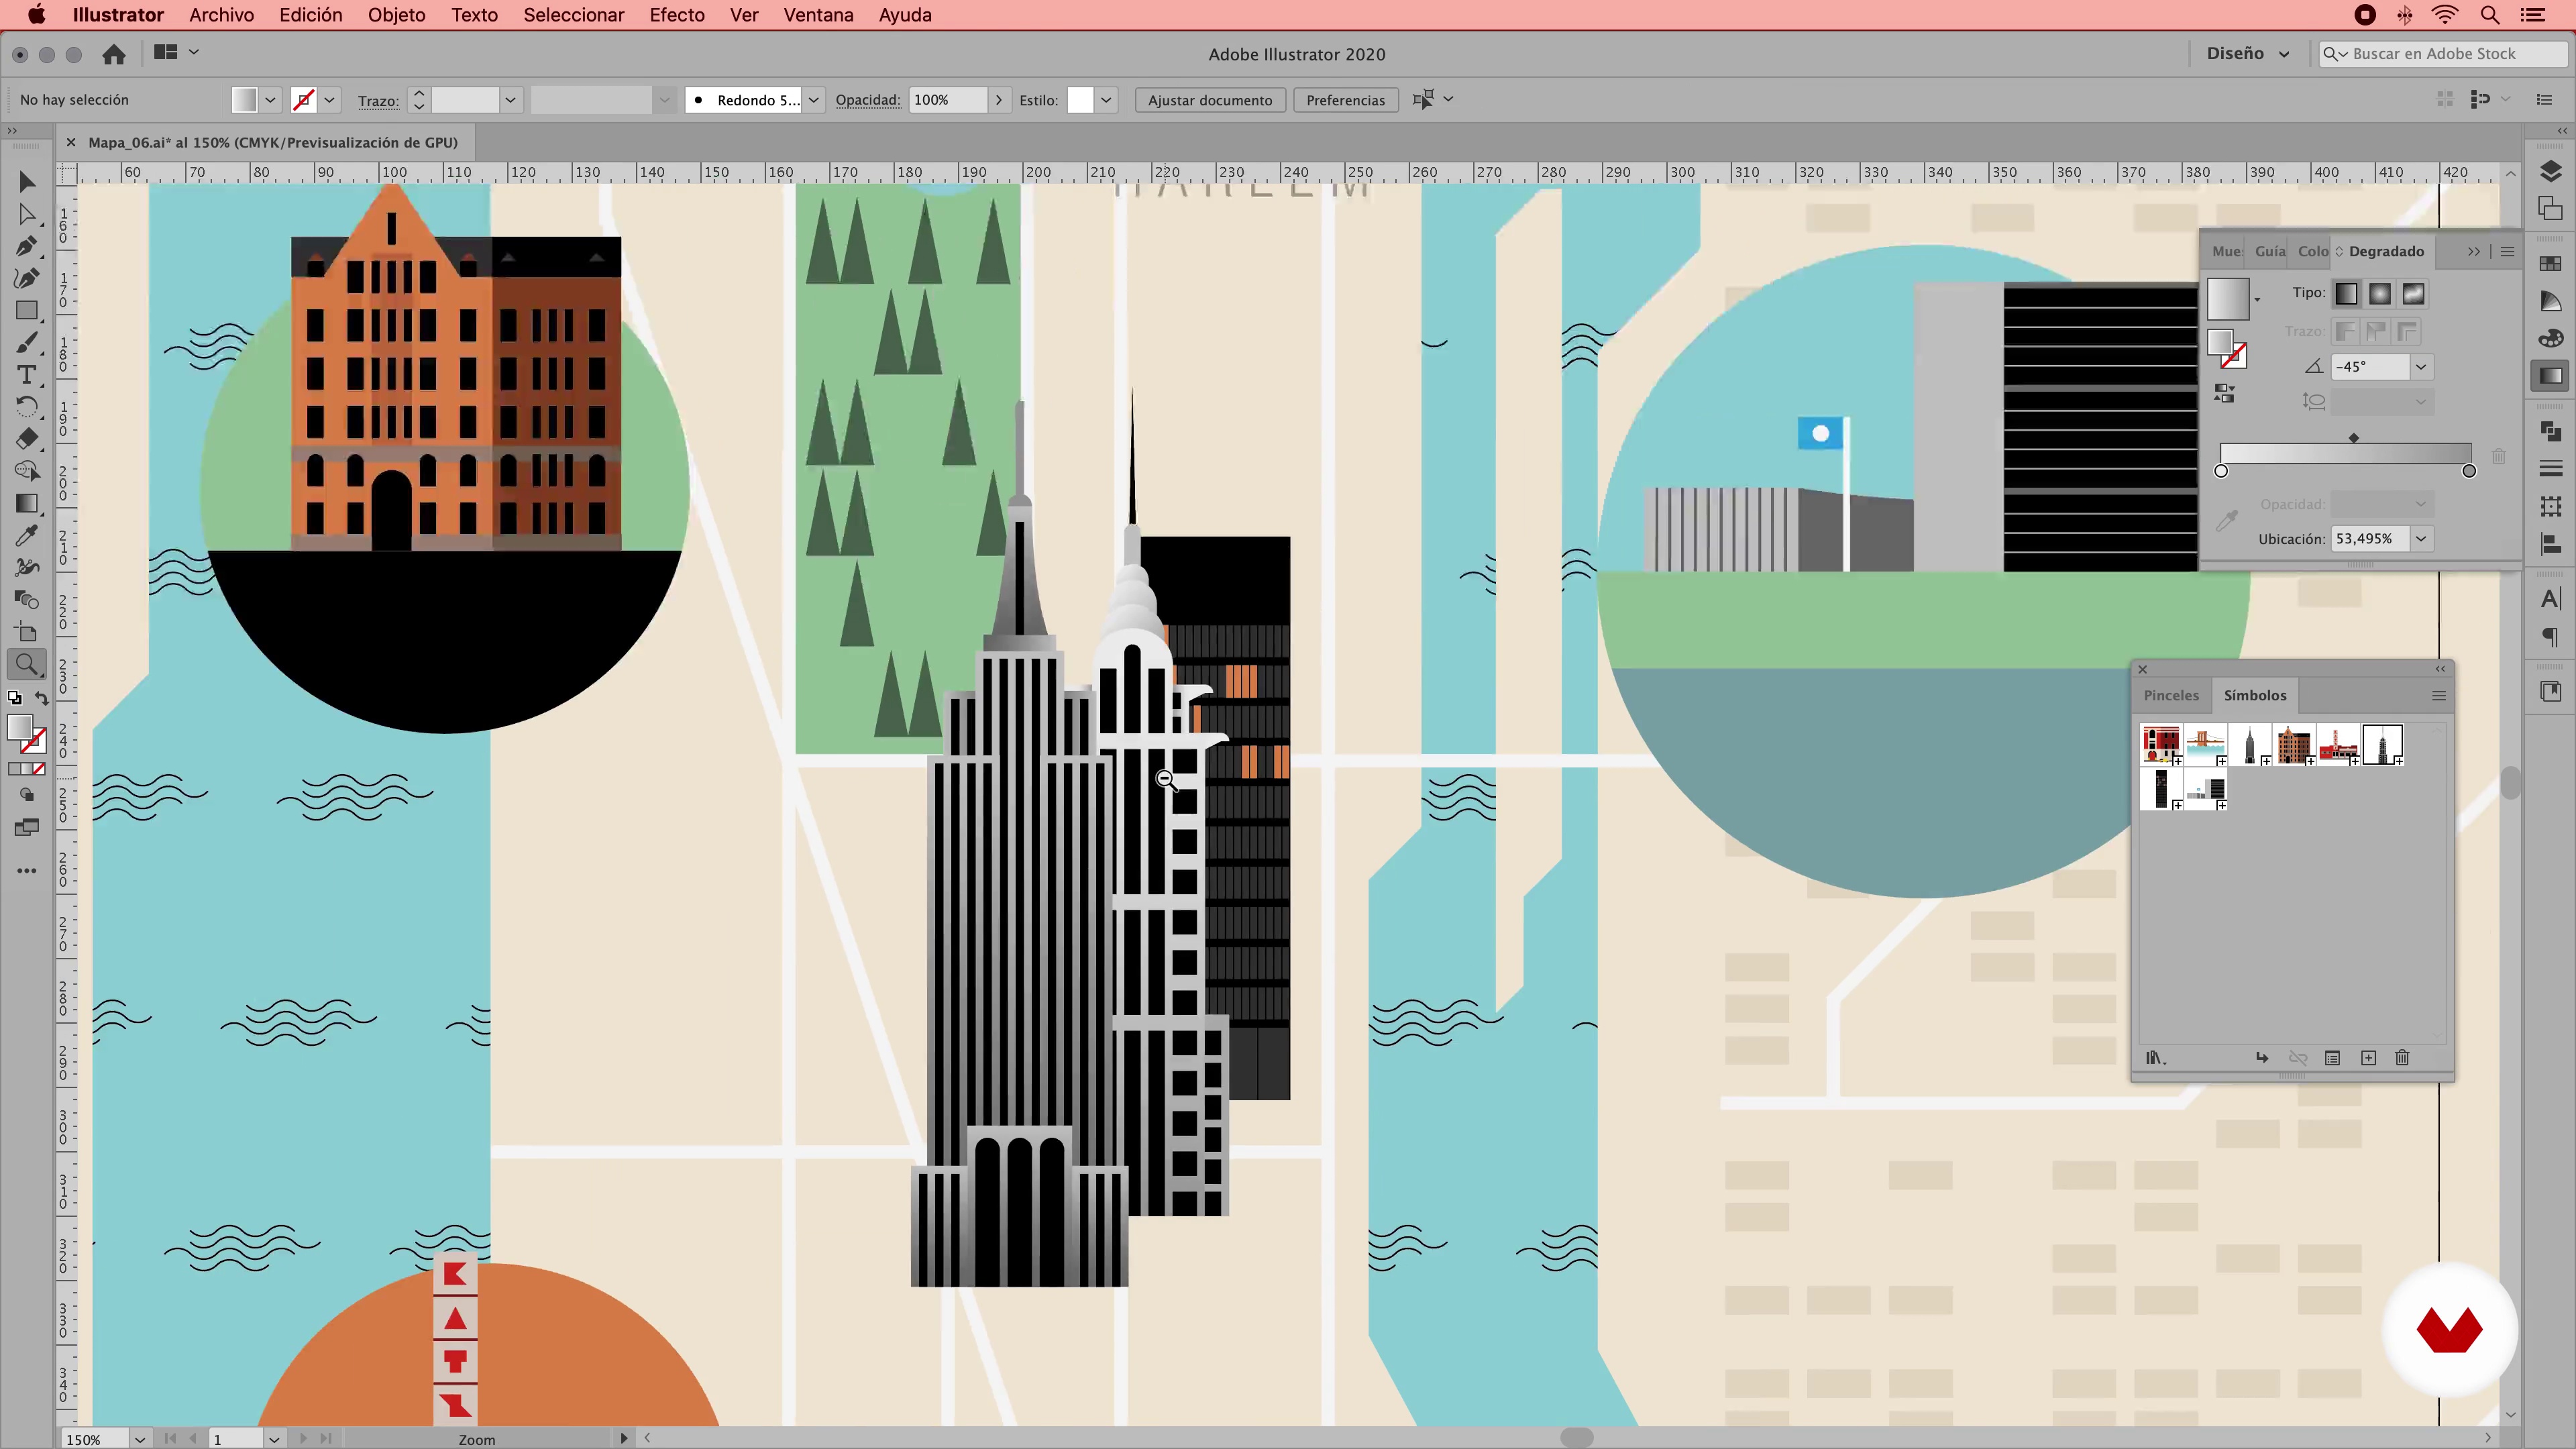The height and width of the screenshot is (1449, 2576).
Task: Swap fill and stroke colors
Action: [x=41, y=698]
